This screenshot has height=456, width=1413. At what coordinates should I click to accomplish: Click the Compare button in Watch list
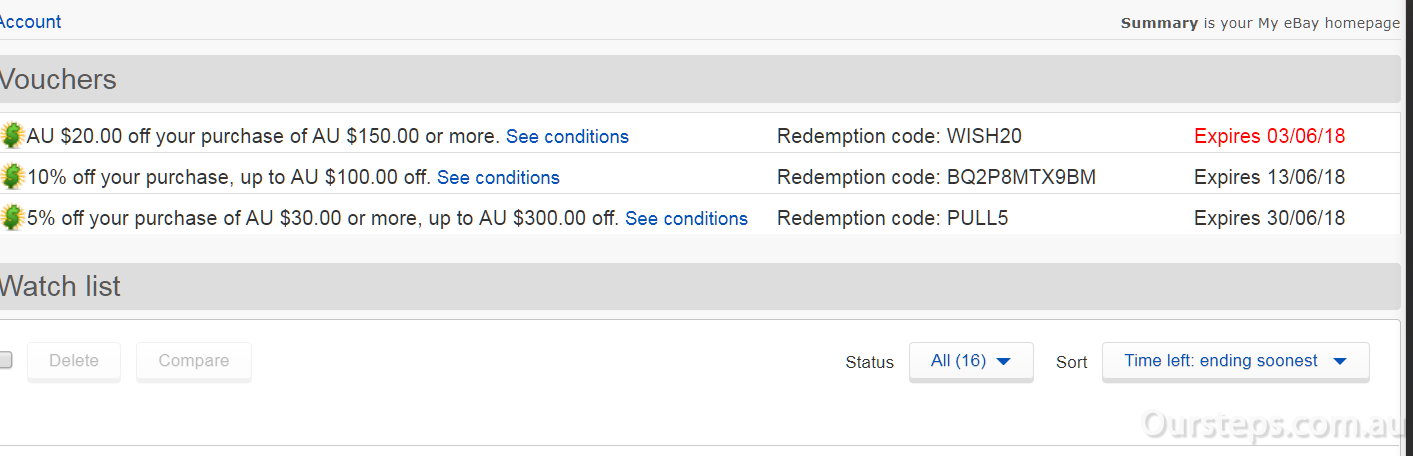194,361
